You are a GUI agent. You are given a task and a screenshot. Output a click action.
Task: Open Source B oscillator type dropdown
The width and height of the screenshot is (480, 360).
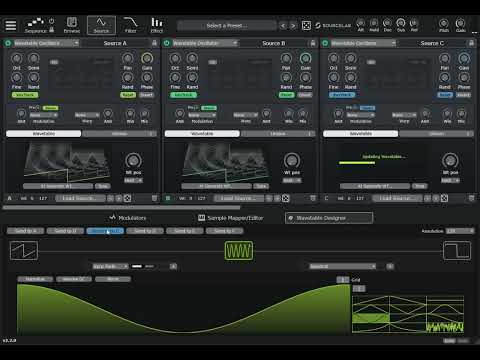pyautogui.click(x=205, y=43)
